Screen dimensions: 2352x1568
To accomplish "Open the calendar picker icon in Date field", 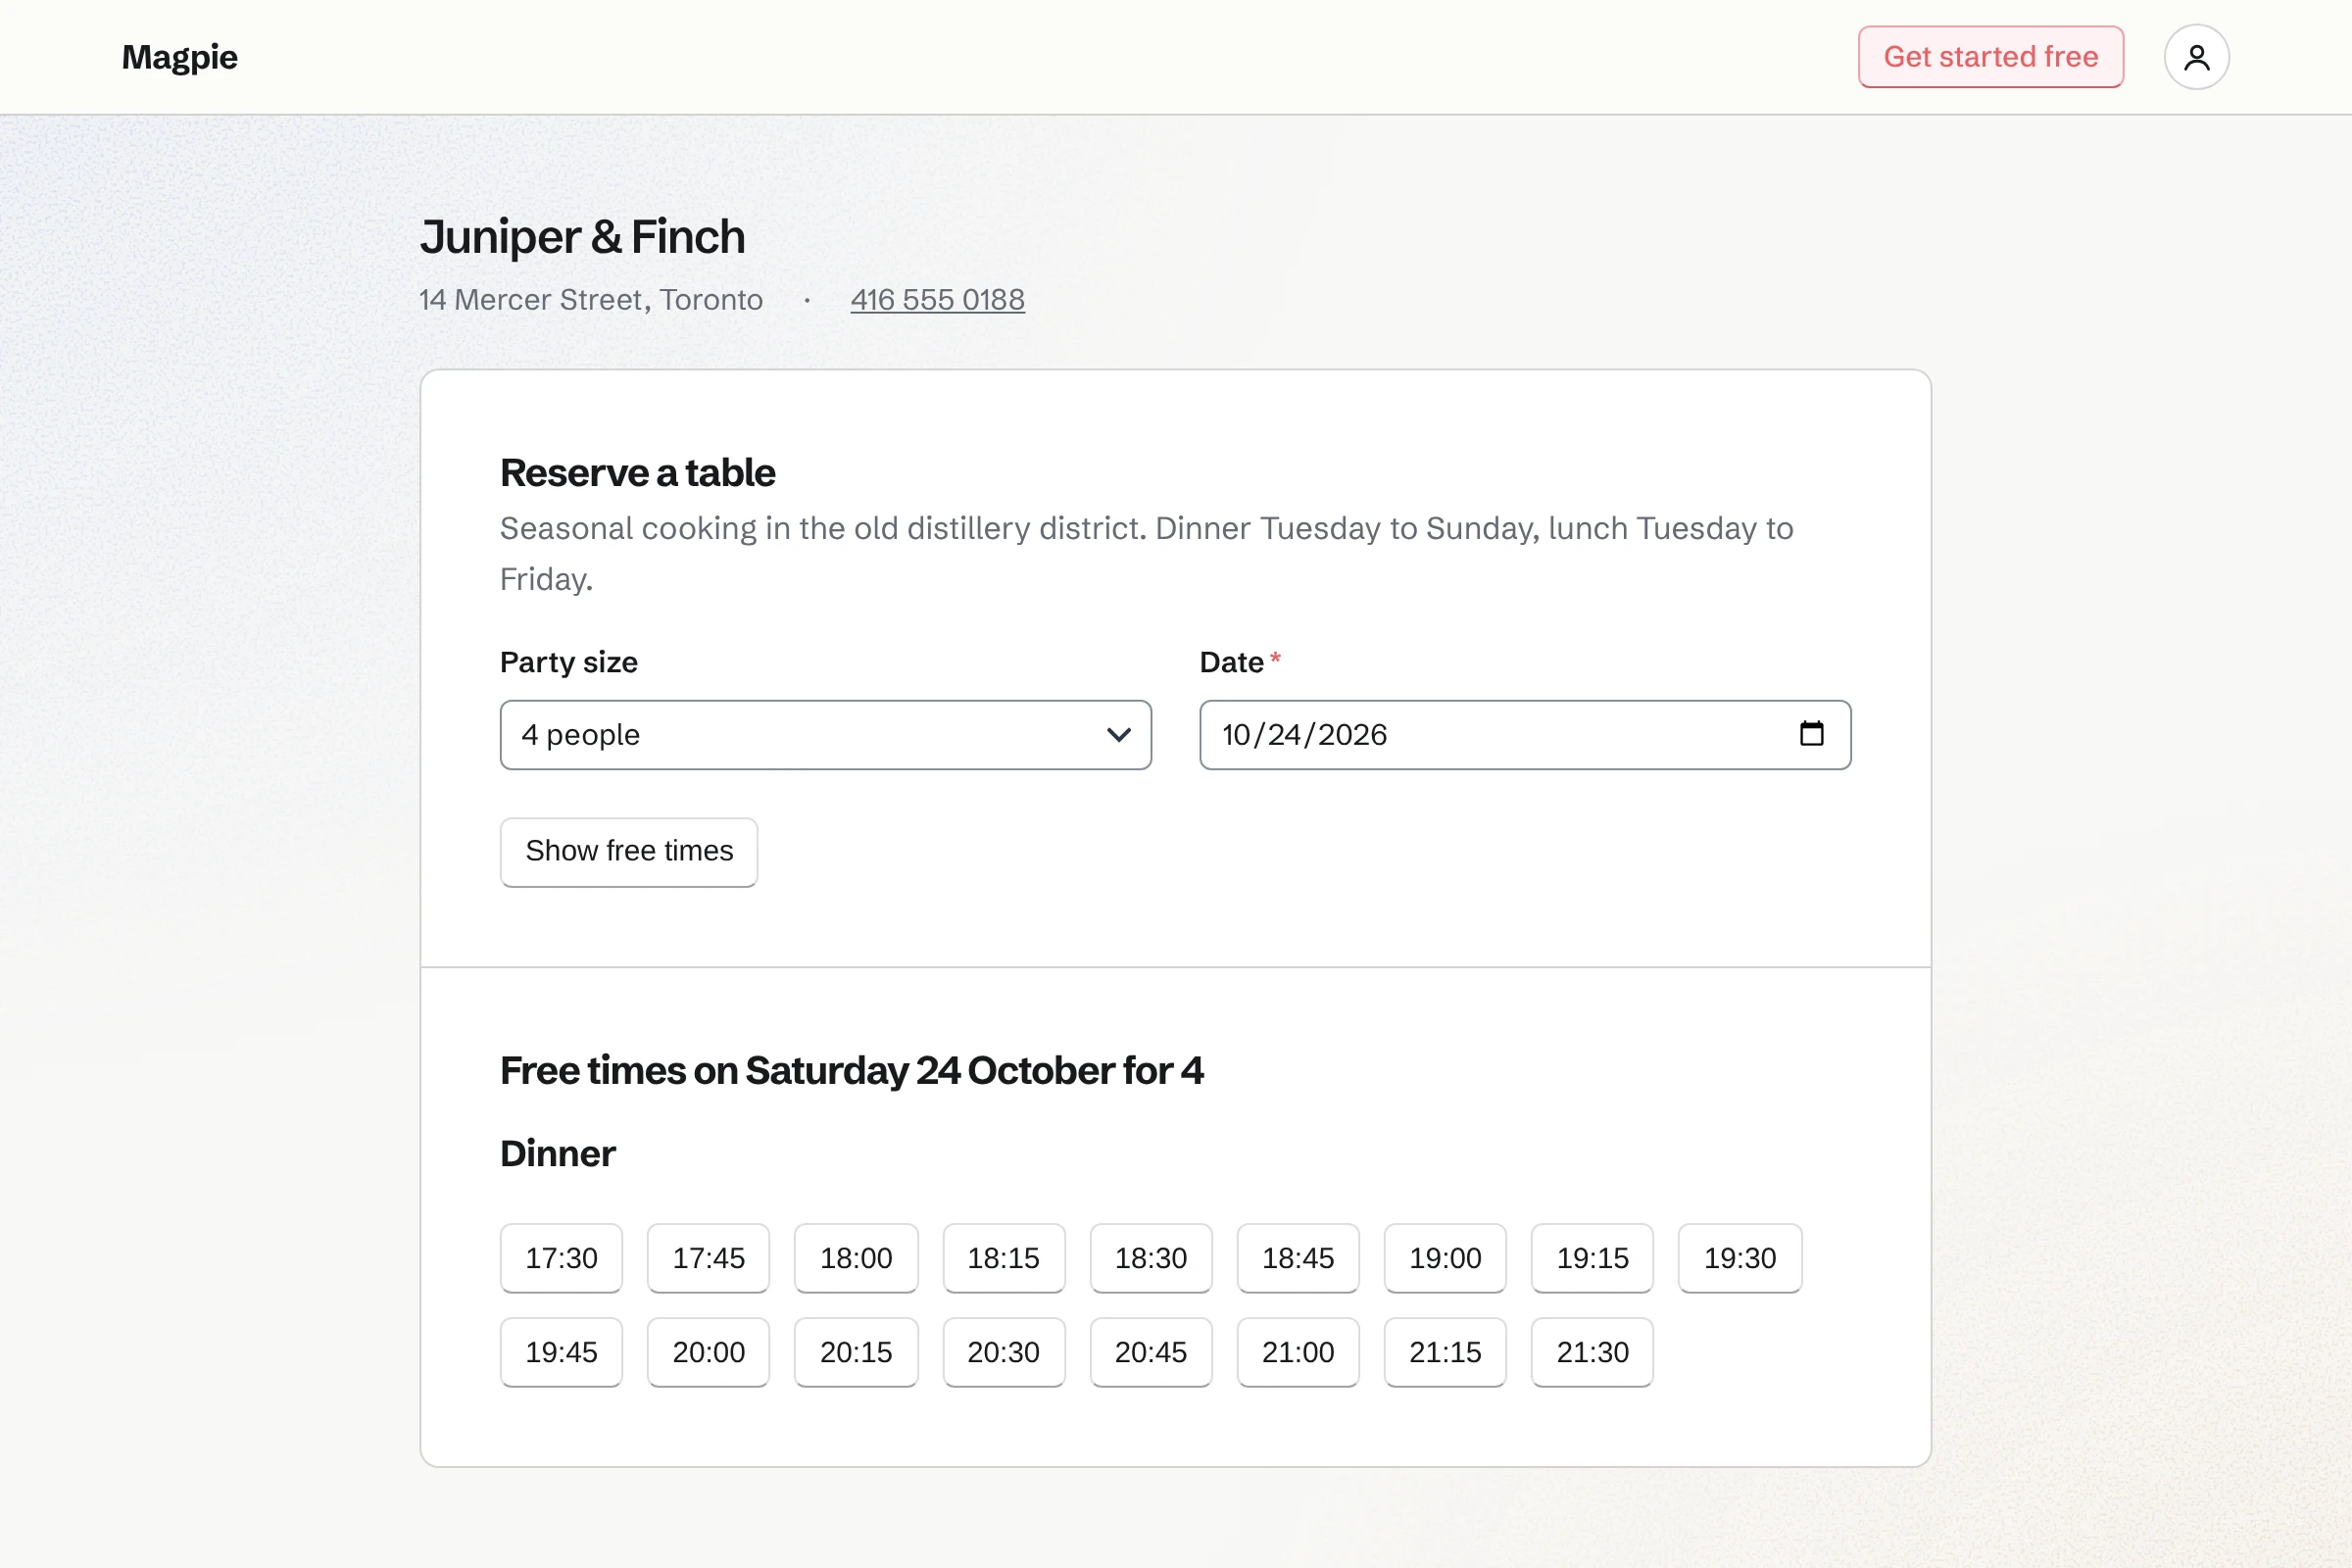I will pyautogui.click(x=1811, y=734).
